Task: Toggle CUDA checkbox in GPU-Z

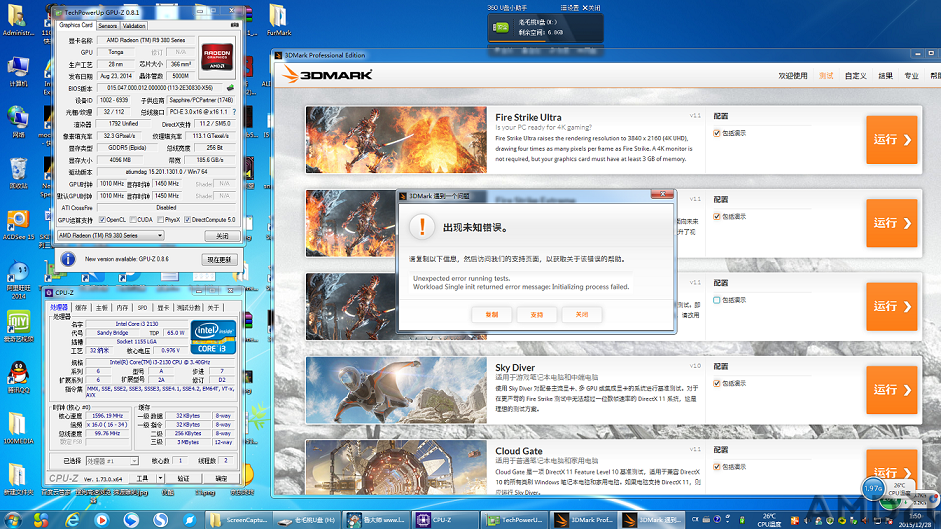Action: click(133, 220)
